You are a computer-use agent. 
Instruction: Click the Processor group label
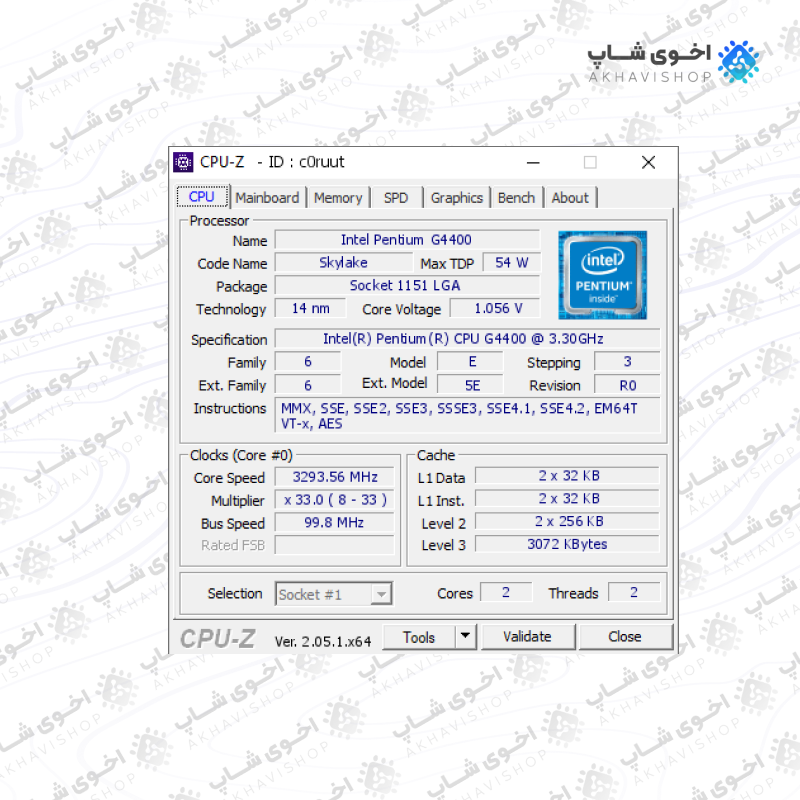pyautogui.click(x=219, y=221)
